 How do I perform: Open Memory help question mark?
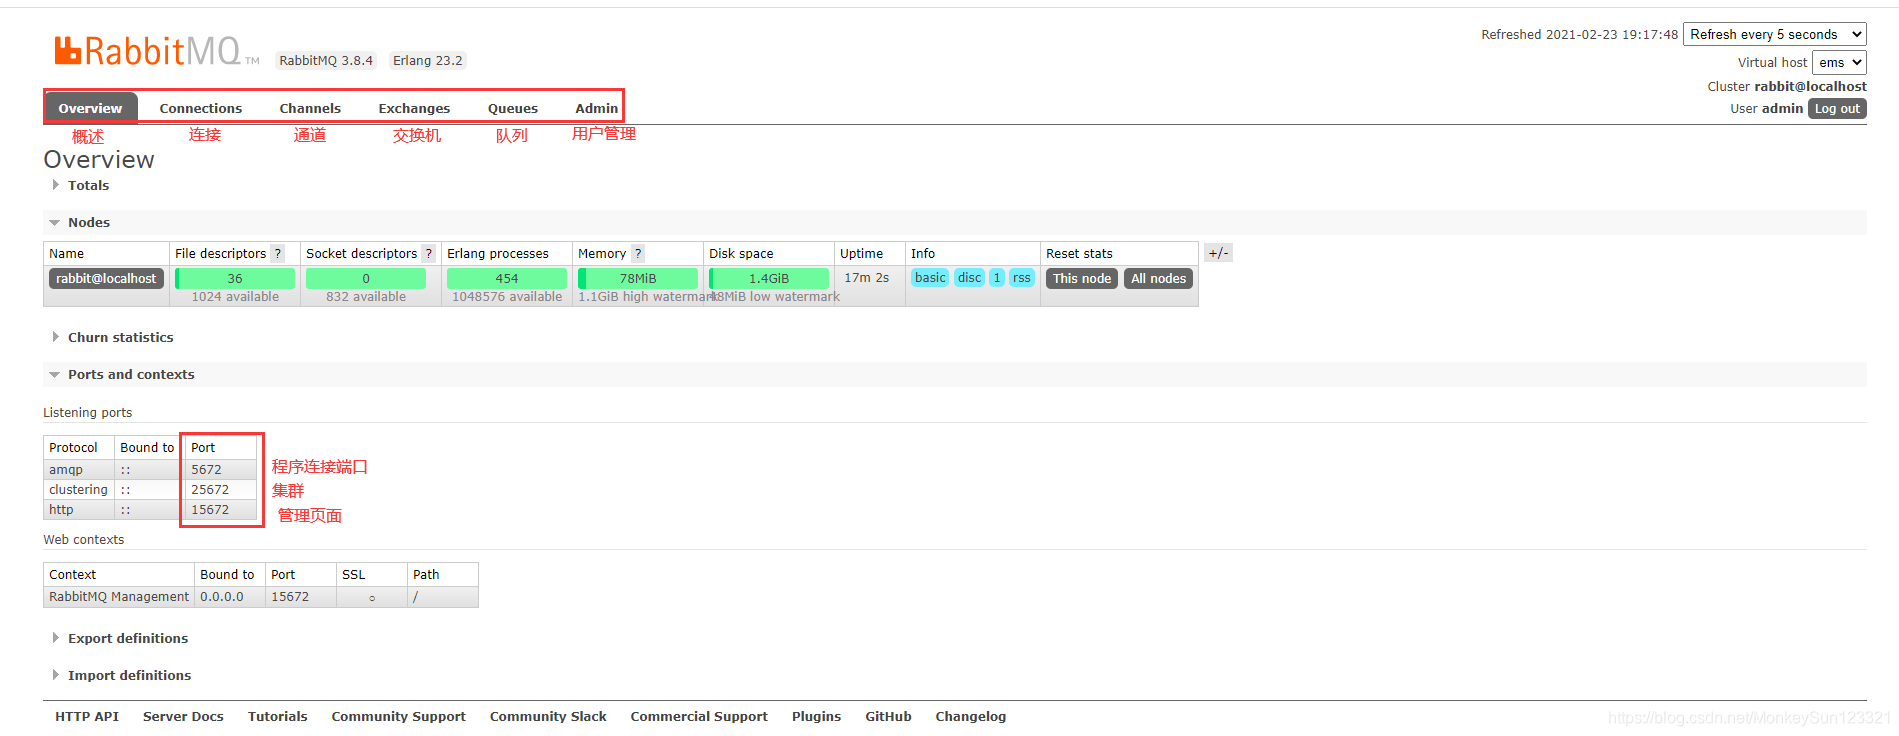pyautogui.click(x=638, y=253)
